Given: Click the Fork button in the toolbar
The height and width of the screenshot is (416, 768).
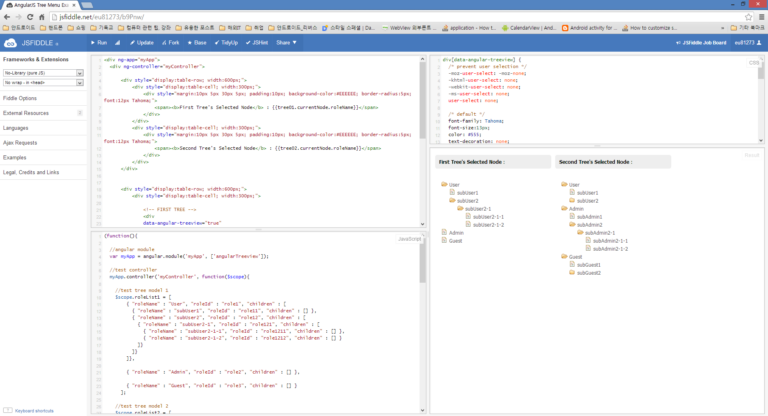Looking at the screenshot, I should pyautogui.click(x=170, y=43).
